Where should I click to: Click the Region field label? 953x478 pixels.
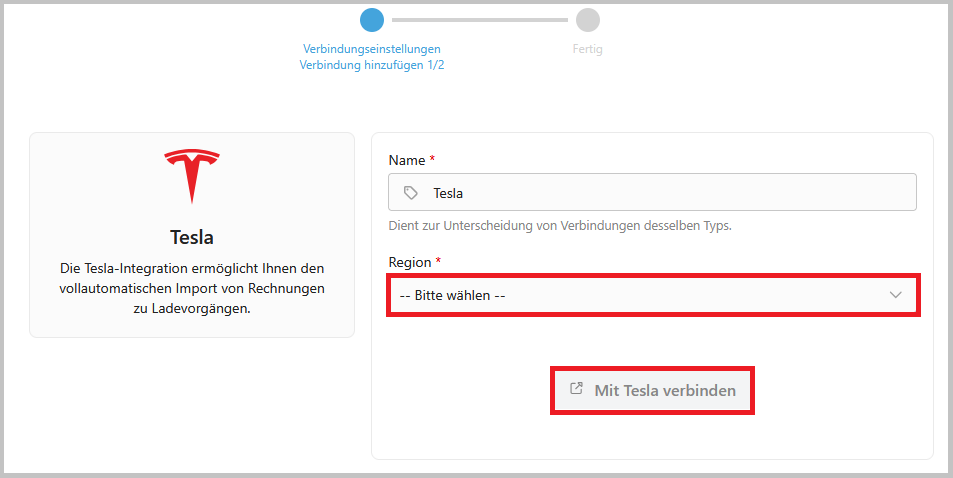pos(410,262)
